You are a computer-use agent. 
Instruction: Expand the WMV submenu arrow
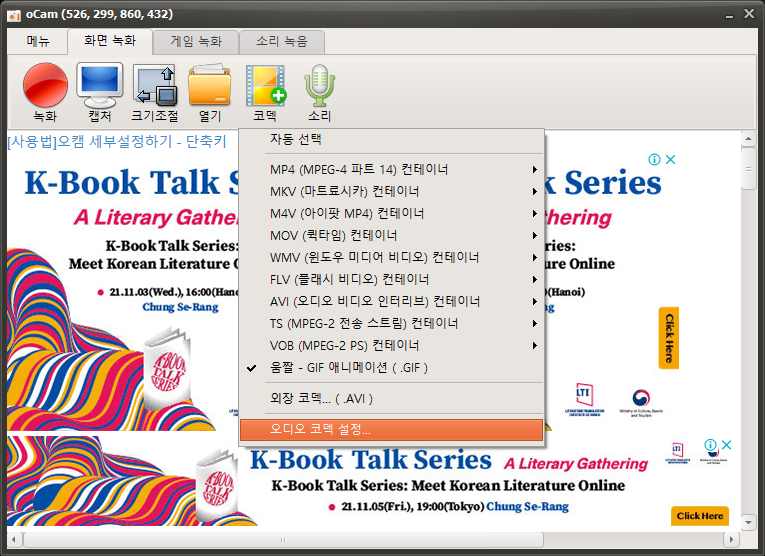(535, 257)
